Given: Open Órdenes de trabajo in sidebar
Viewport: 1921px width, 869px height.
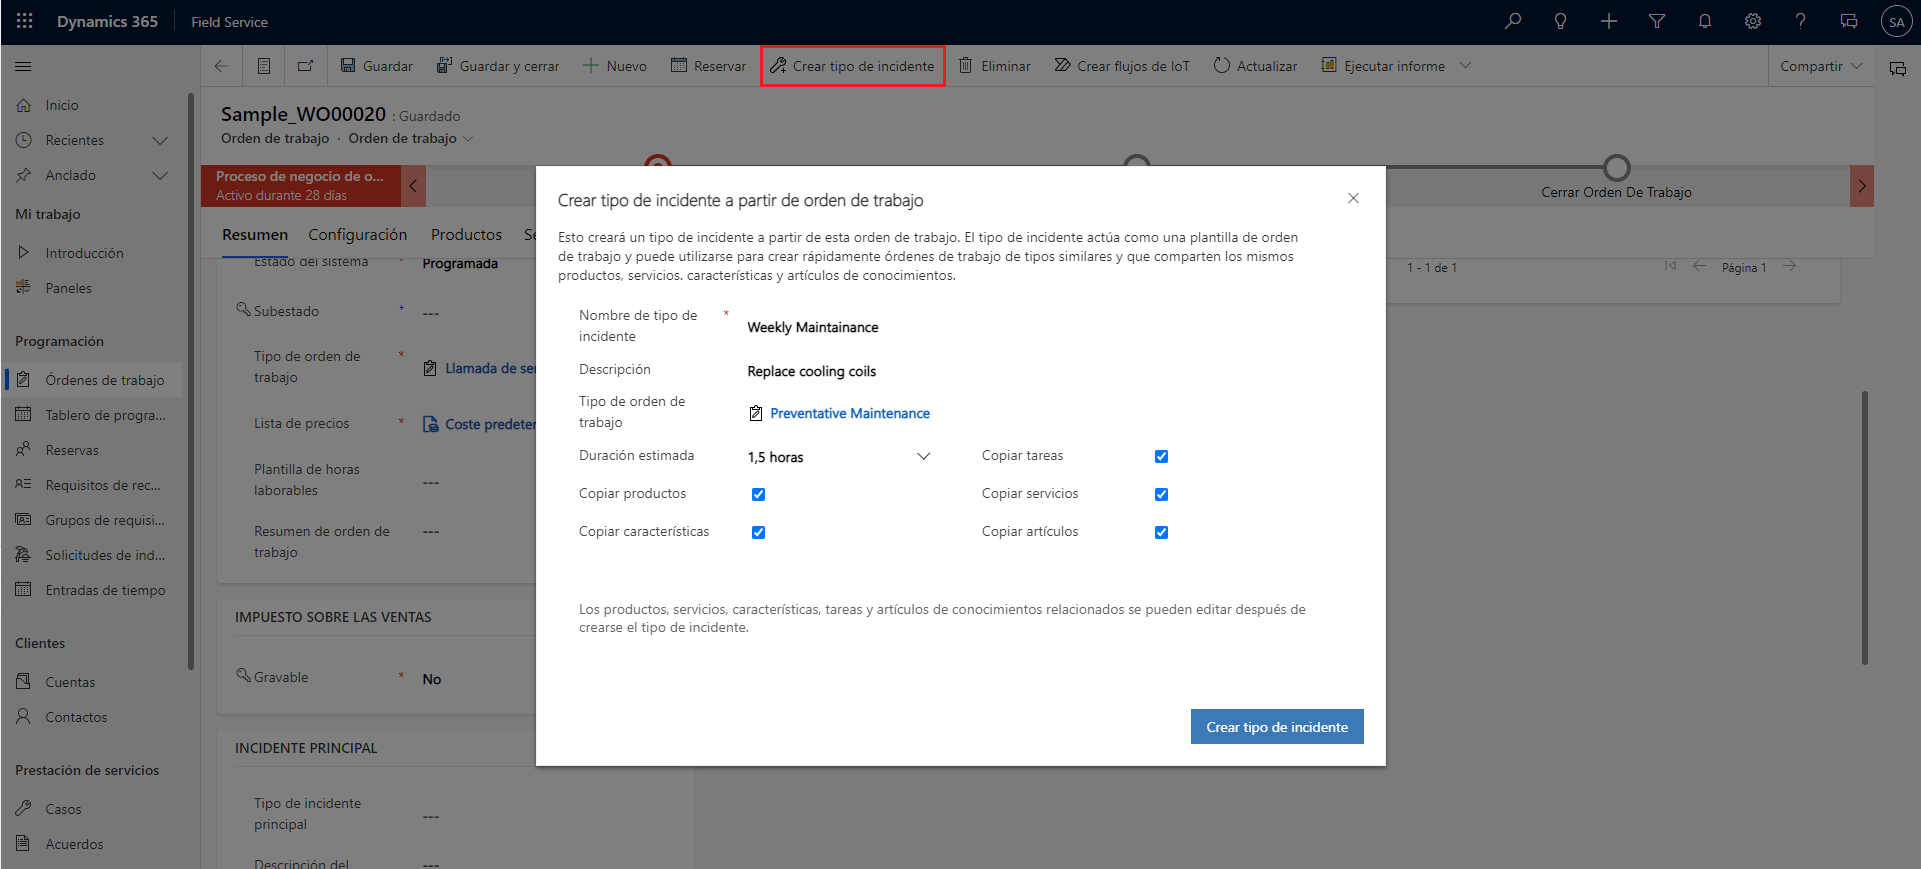Looking at the screenshot, I should coord(94,380).
